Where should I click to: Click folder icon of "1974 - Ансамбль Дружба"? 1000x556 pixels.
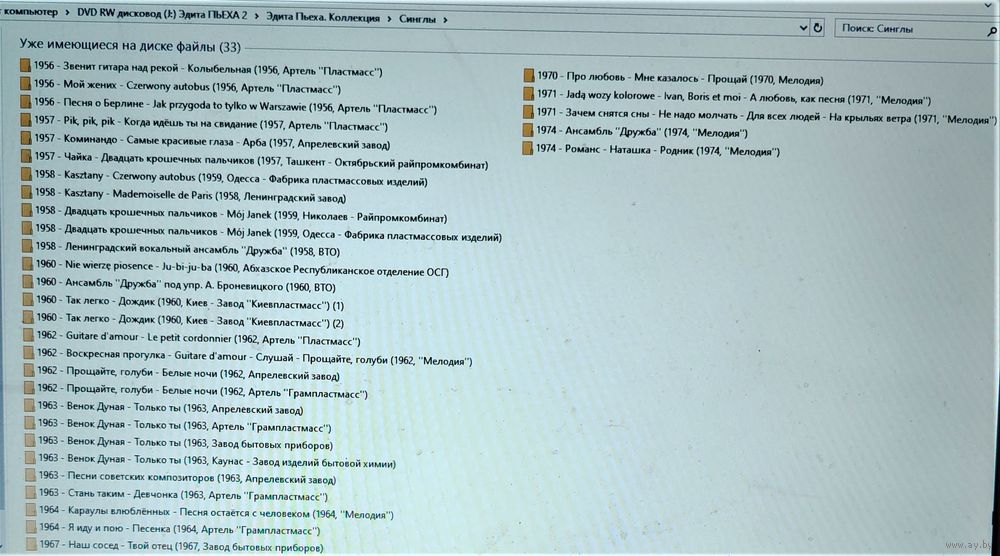click(x=527, y=130)
